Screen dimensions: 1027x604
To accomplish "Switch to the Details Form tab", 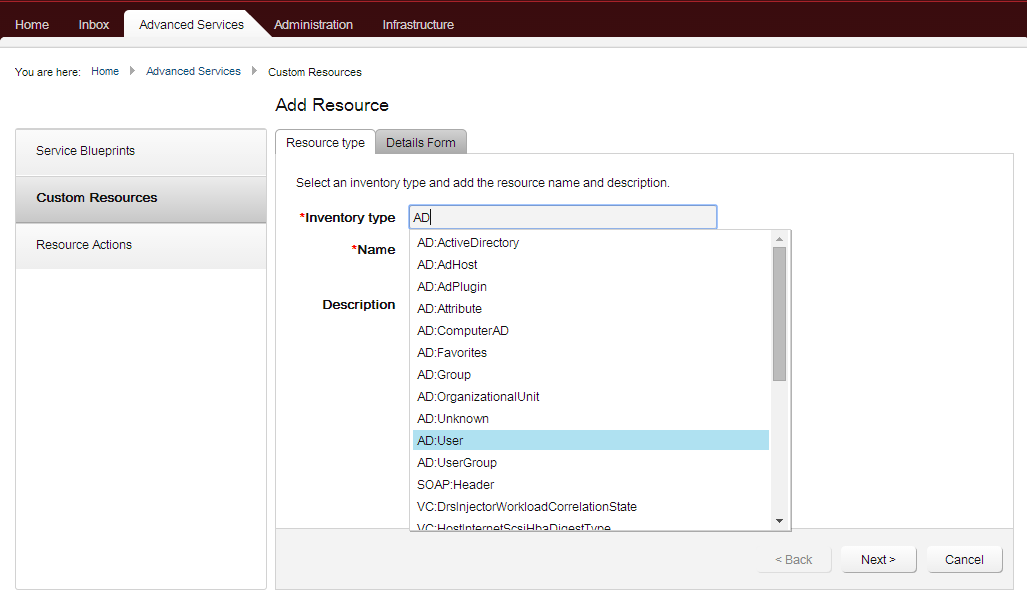I will click(x=420, y=142).
